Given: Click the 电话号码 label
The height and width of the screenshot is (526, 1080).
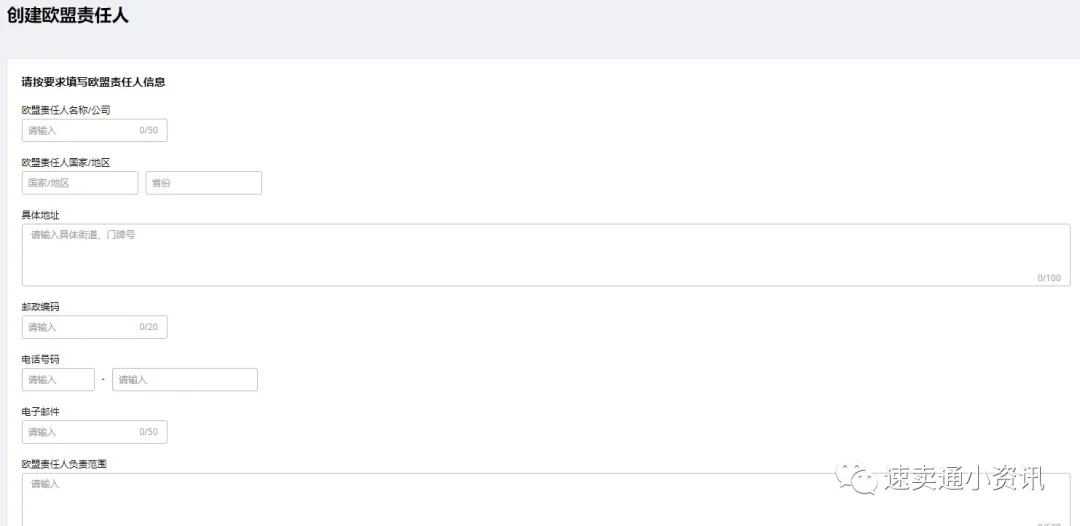Looking at the screenshot, I should coord(41,359).
